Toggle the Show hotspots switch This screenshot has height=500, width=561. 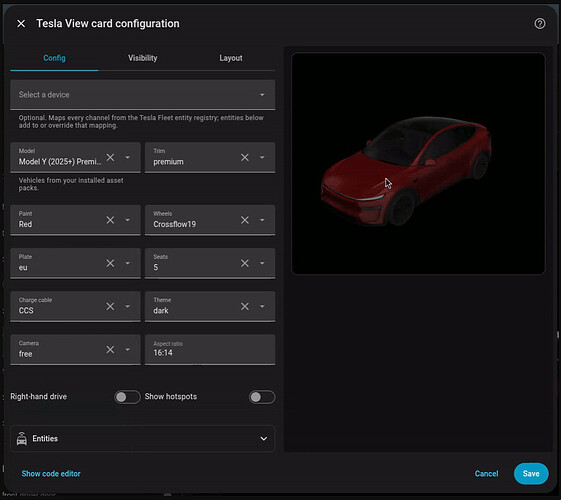tap(262, 397)
